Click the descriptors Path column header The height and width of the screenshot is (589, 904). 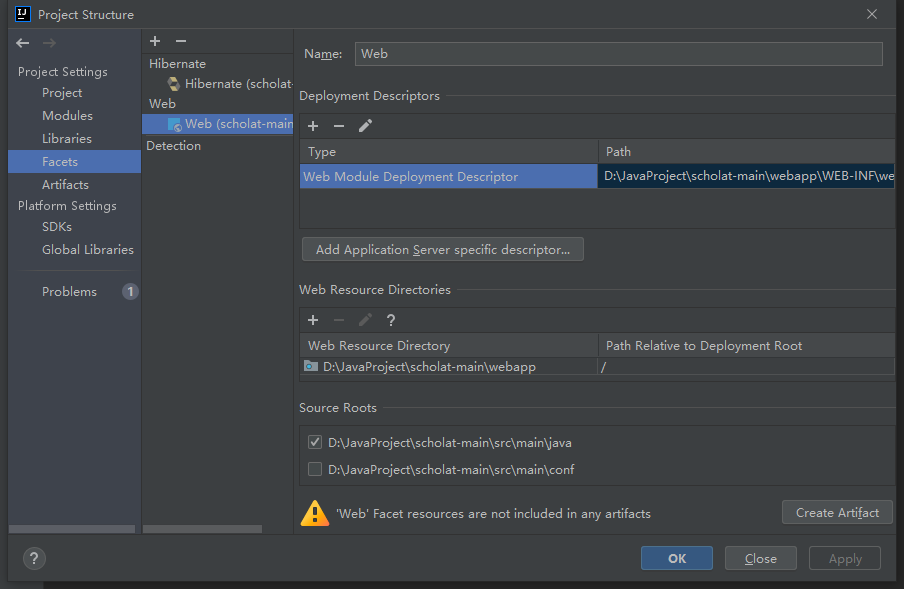(746, 152)
